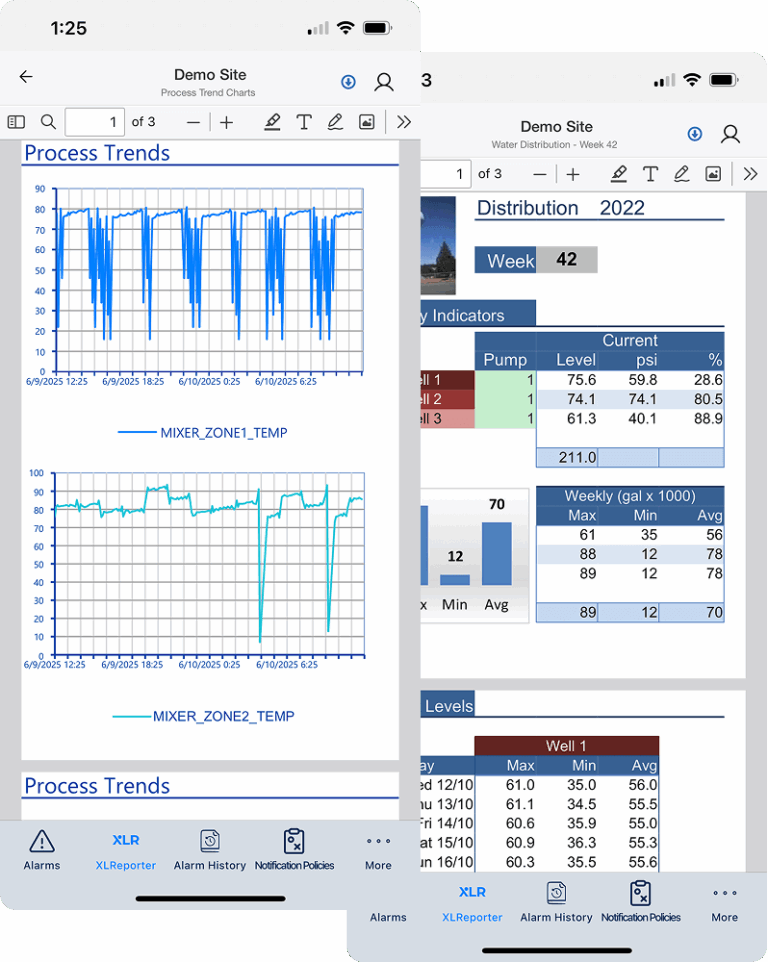768x962 pixels.
Task: Zoom in with plus on left phone
Action: point(227,122)
